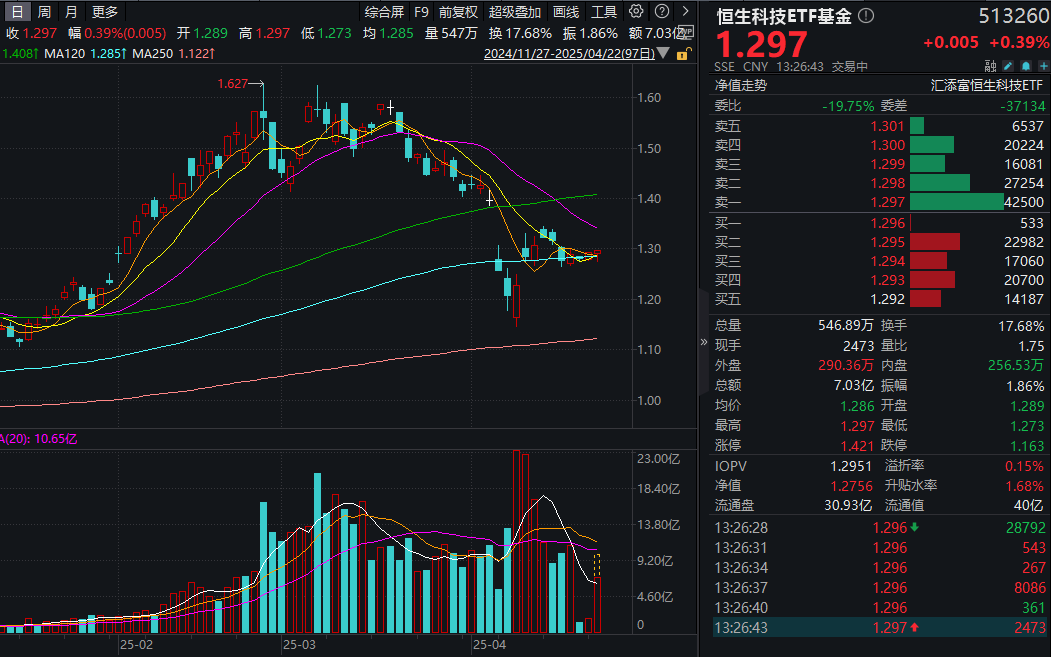Set a price alert via the bell icon
The image size is (1051, 657).
tap(1026, 64)
